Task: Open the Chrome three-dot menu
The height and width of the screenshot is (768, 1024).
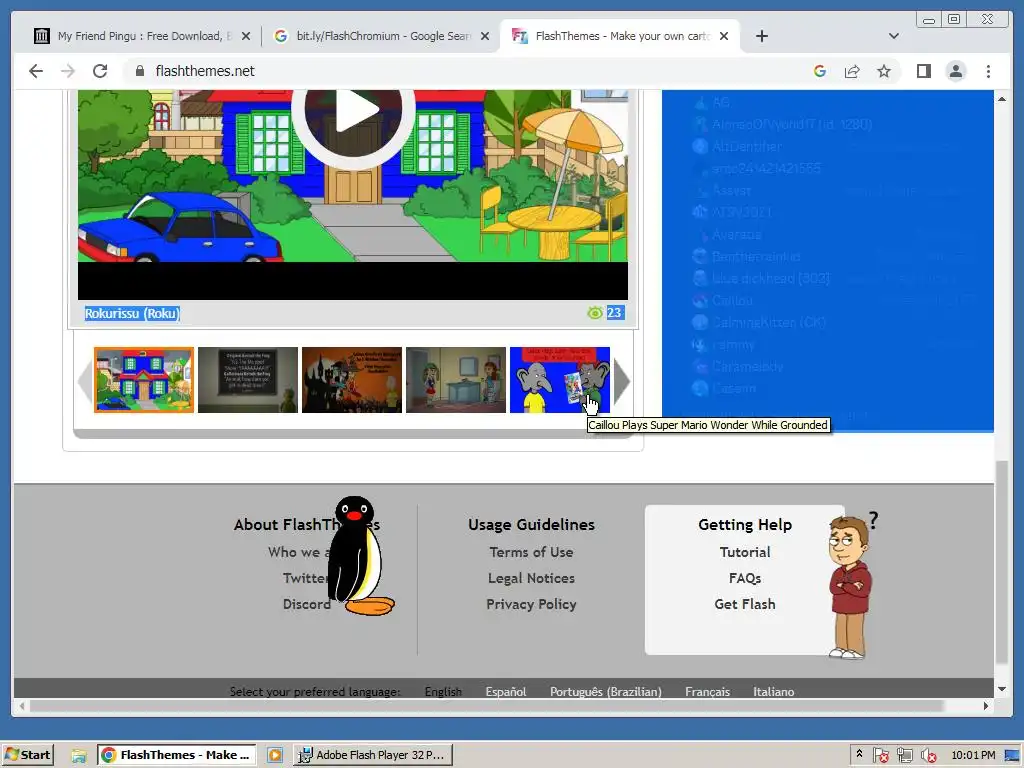Action: (x=988, y=71)
